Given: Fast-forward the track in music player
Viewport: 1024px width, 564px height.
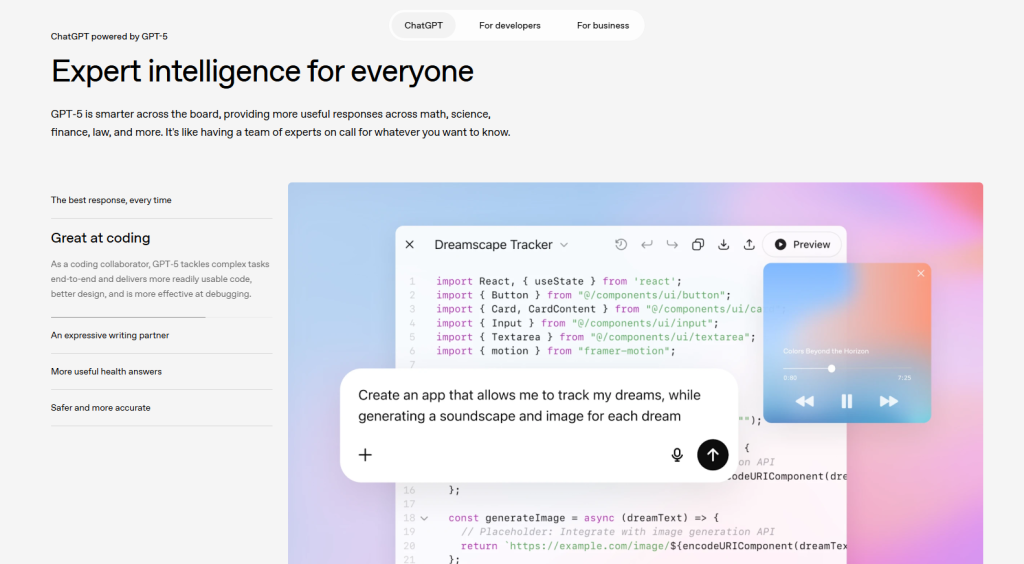Looking at the screenshot, I should [x=889, y=401].
